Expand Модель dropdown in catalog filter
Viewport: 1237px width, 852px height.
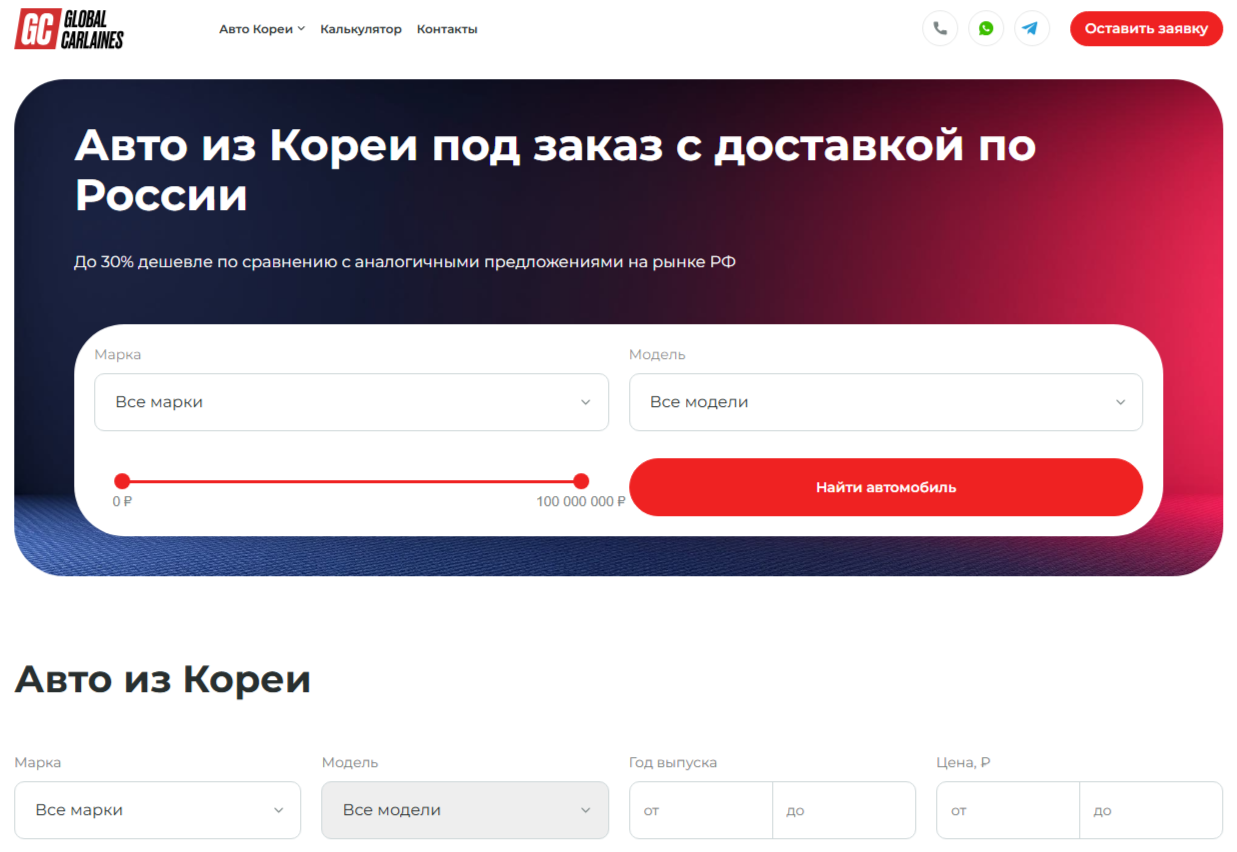tap(464, 810)
